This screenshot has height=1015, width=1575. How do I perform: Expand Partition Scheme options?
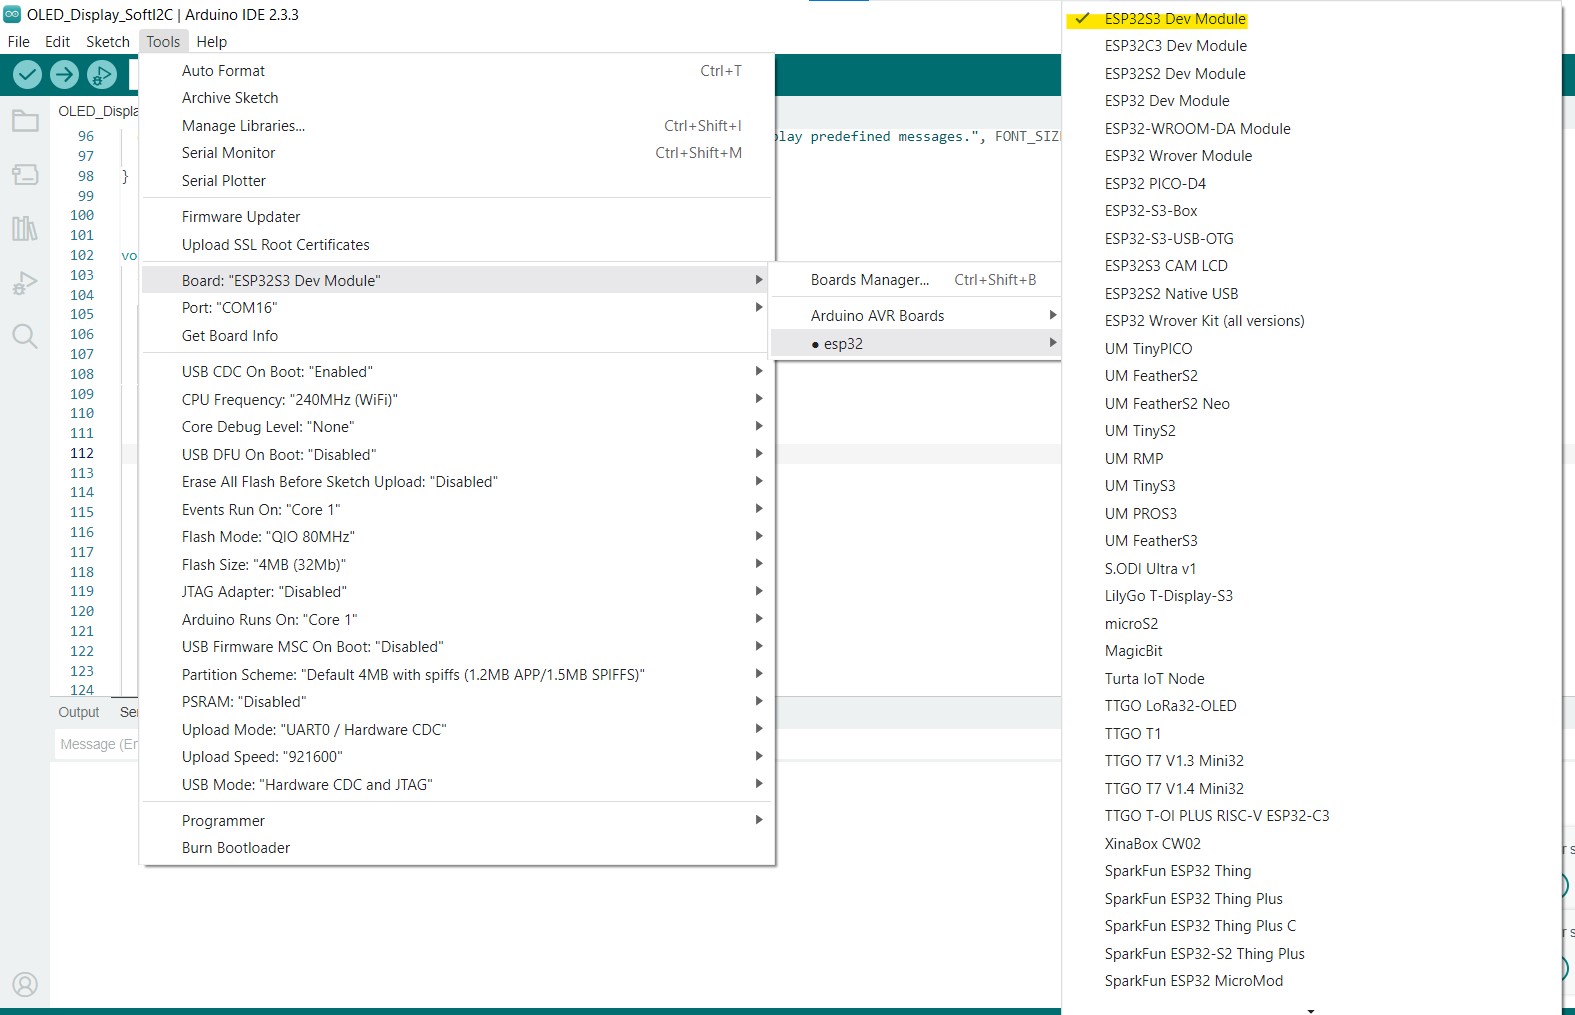pyautogui.click(x=456, y=675)
